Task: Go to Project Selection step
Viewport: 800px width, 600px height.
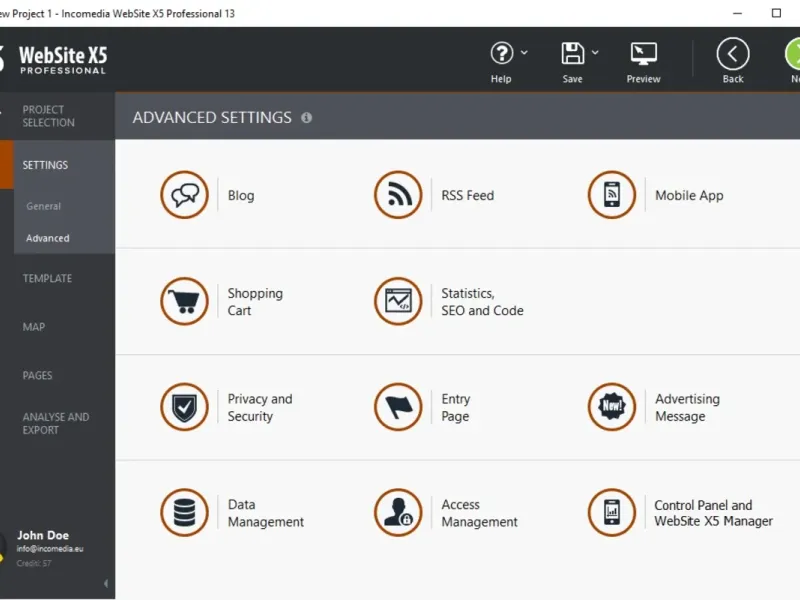Action: click(x=48, y=116)
